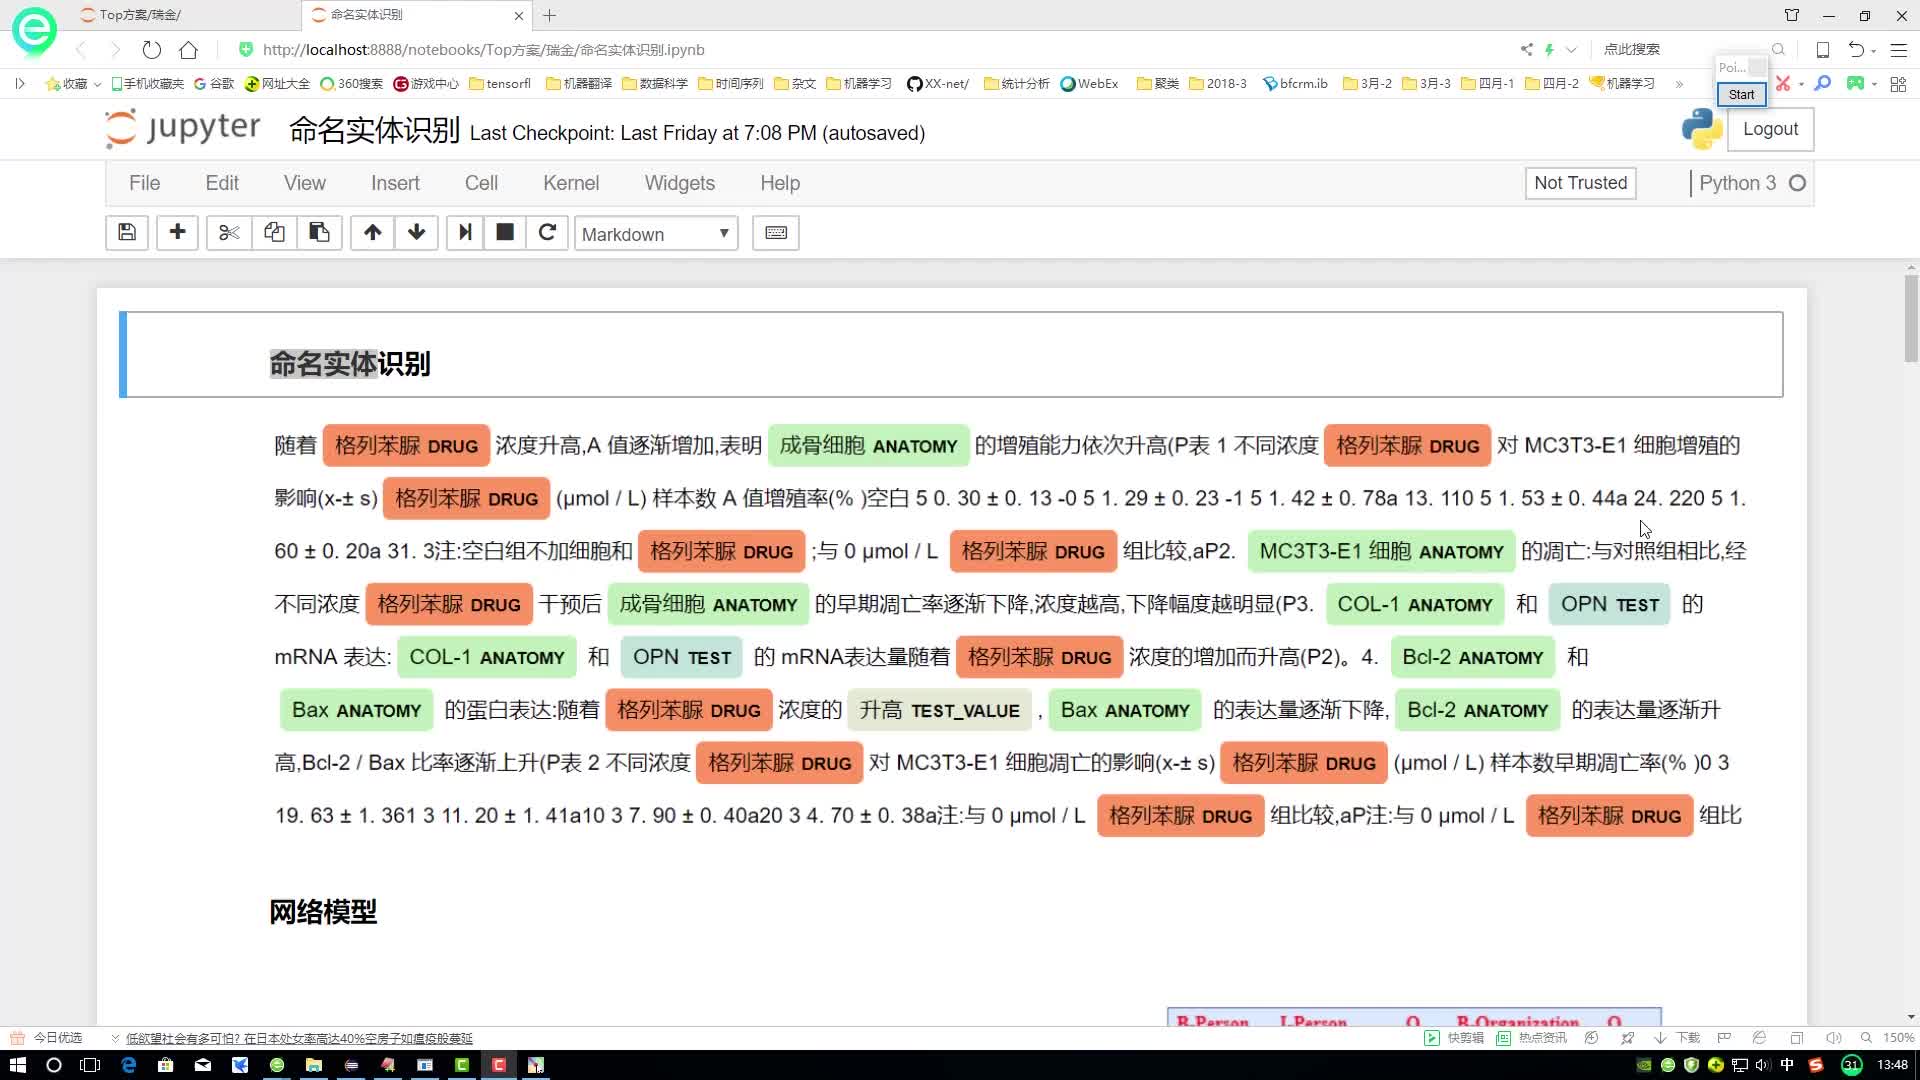Open 热点资讯 in the status bar
This screenshot has height=1080, width=1920.
coord(1532,1038)
